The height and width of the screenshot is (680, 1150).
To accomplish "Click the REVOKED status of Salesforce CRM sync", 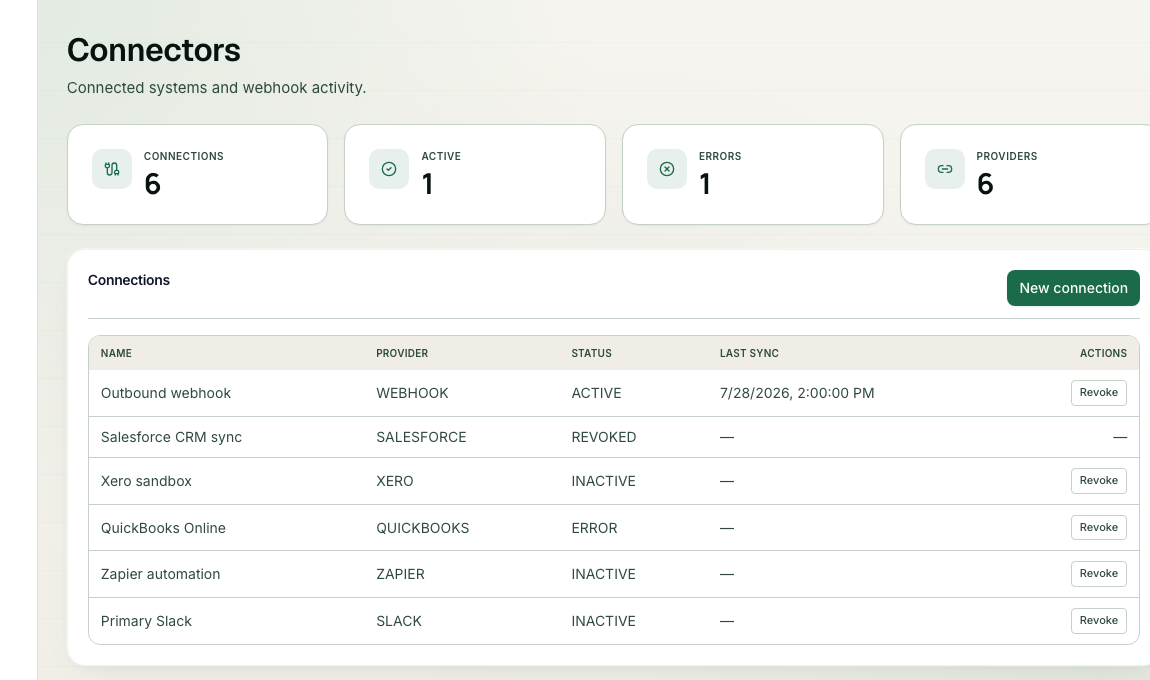I will [x=604, y=437].
